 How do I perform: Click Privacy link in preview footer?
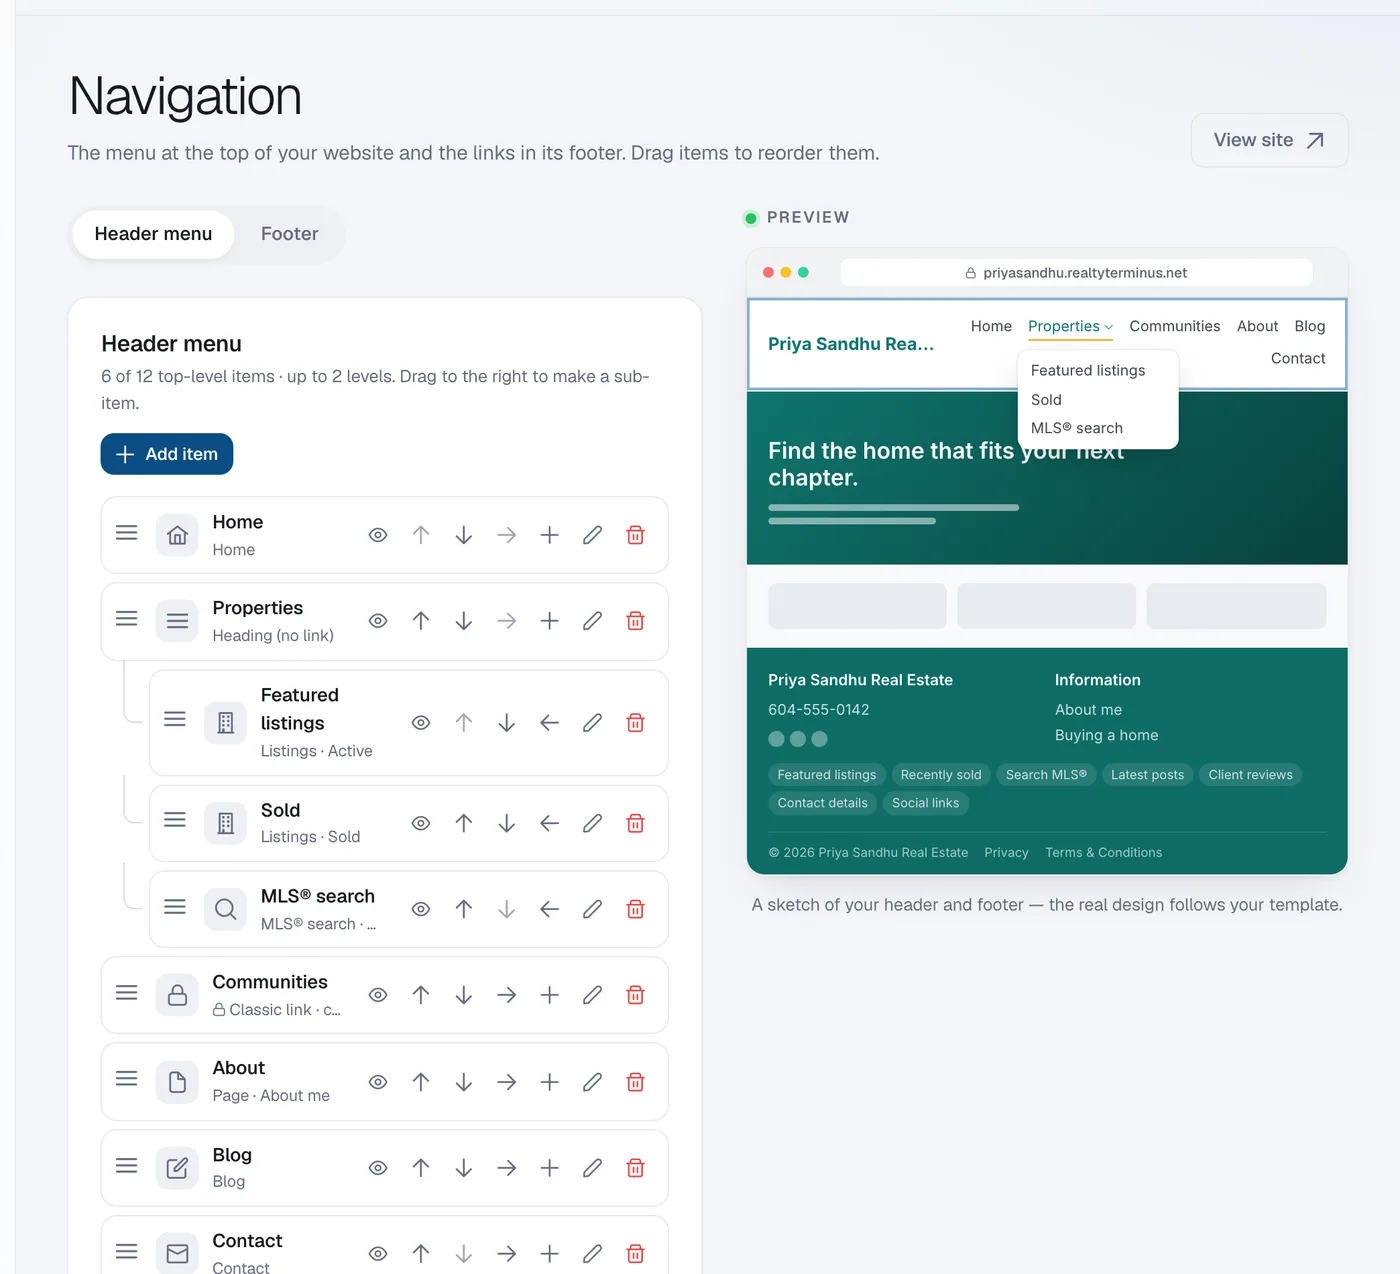tap(1006, 853)
